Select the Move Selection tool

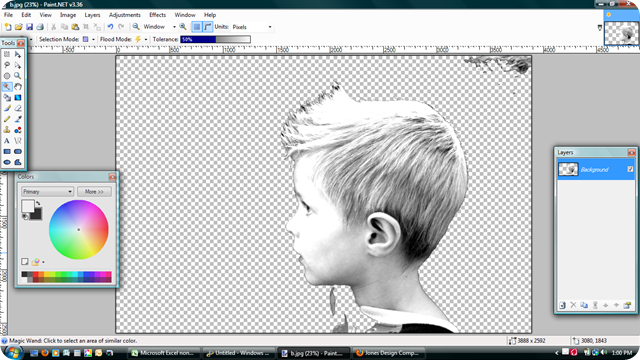pos(18,65)
